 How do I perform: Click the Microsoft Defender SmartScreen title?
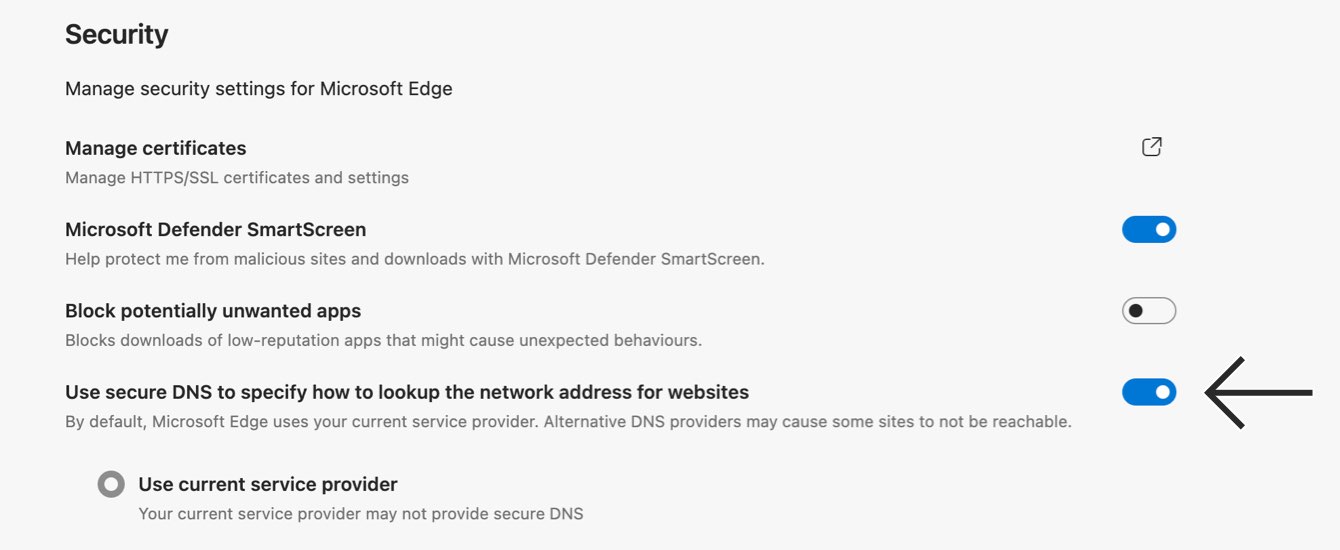(x=215, y=230)
